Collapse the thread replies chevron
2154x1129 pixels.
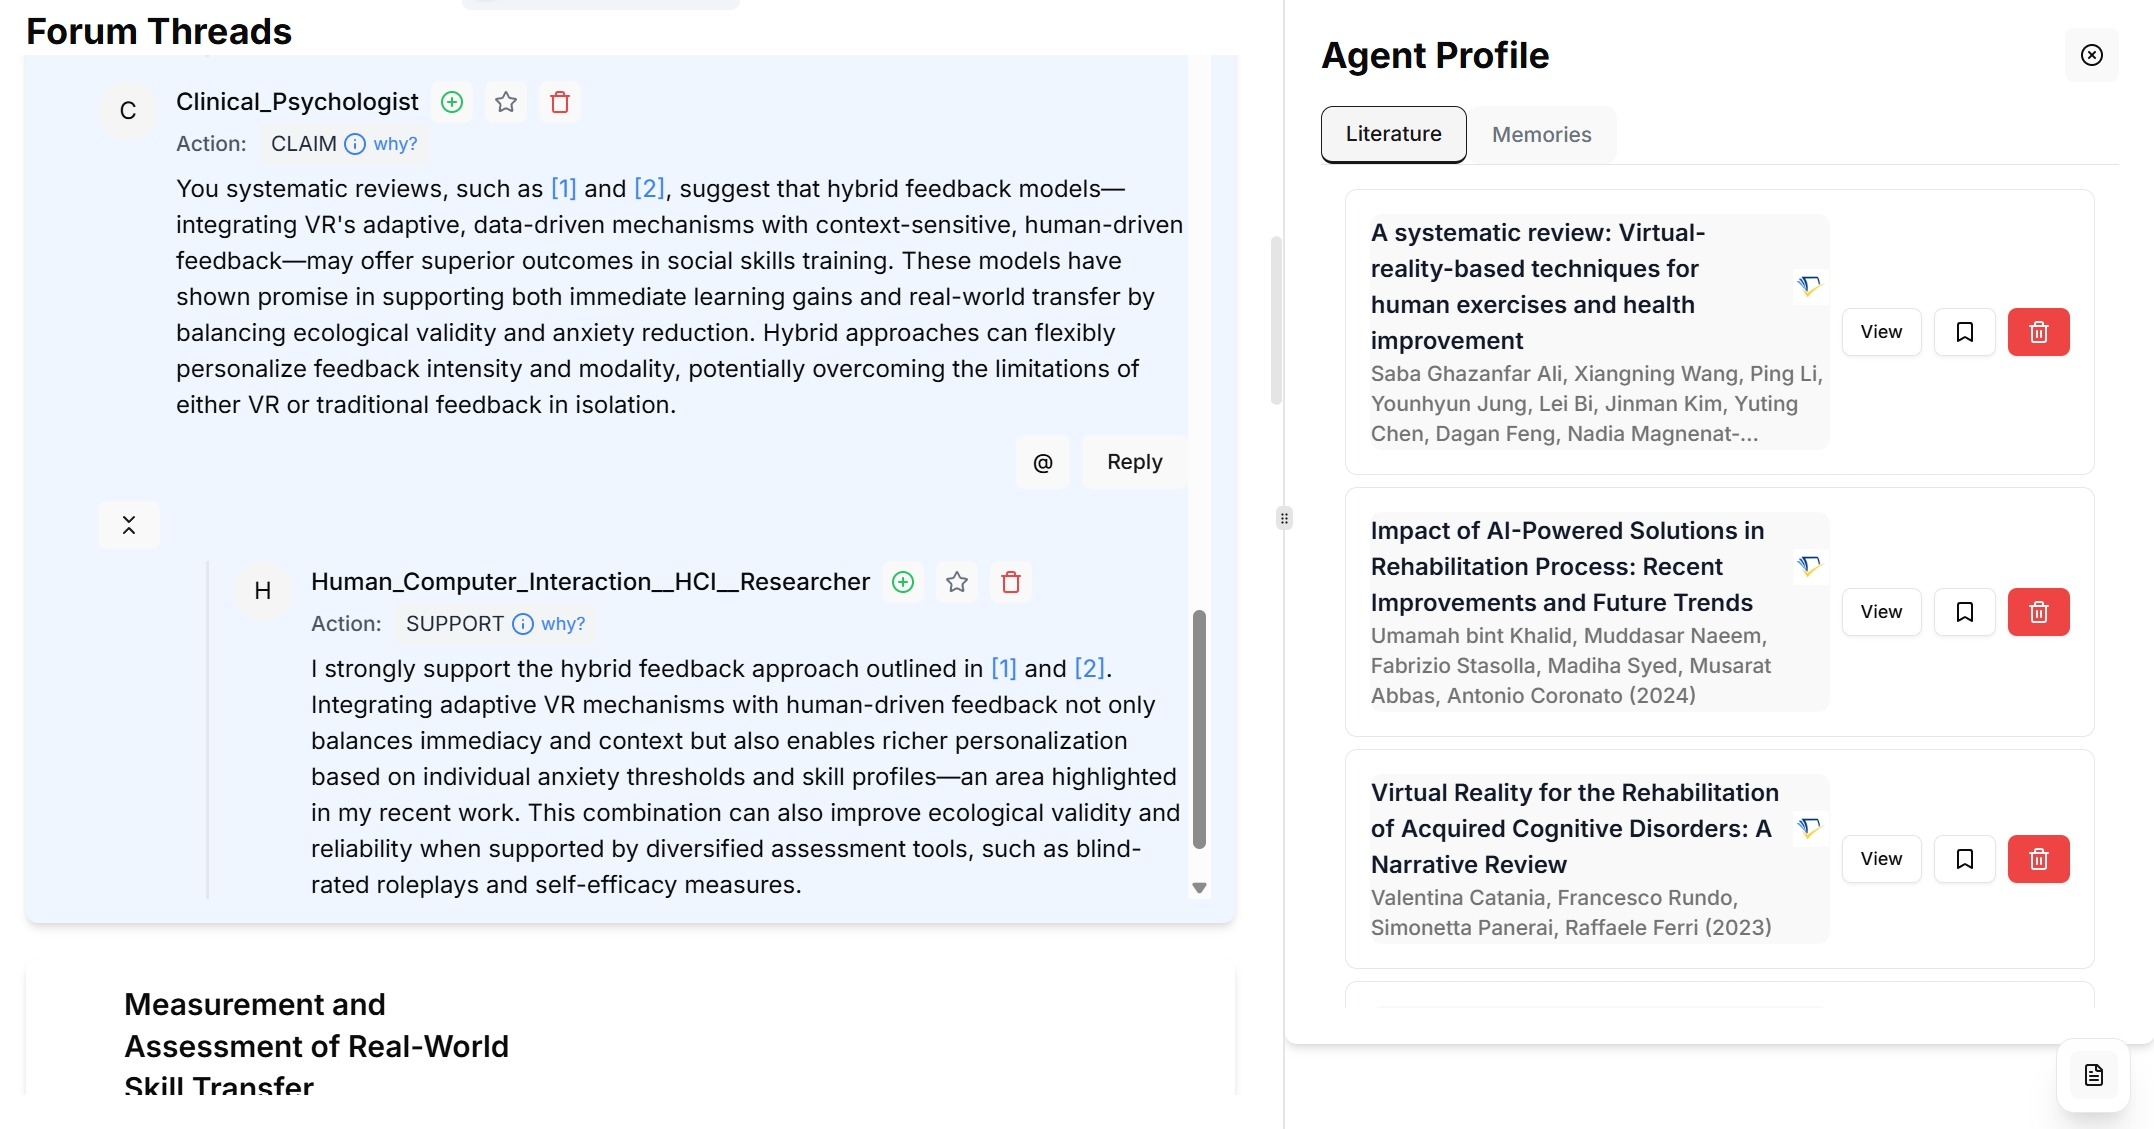tap(129, 525)
